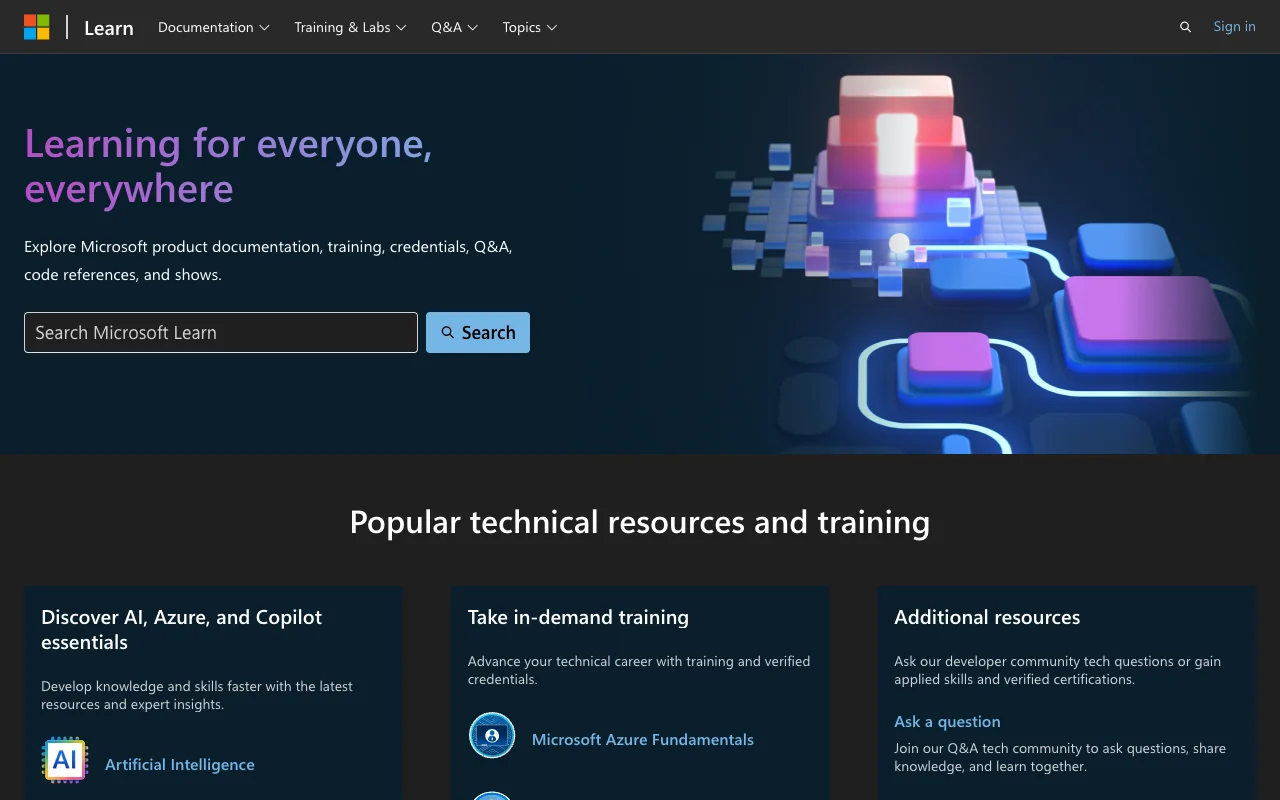This screenshot has width=1280, height=800.
Task: Click the 'Explore Microsoft product documentation' description
Action: click(268, 260)
